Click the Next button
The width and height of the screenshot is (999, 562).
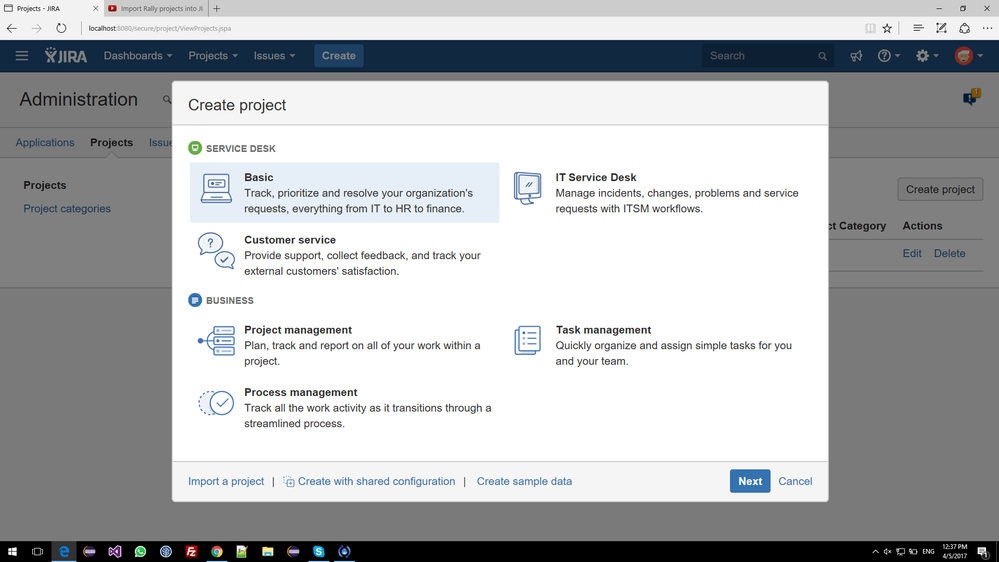pos(750,481)
